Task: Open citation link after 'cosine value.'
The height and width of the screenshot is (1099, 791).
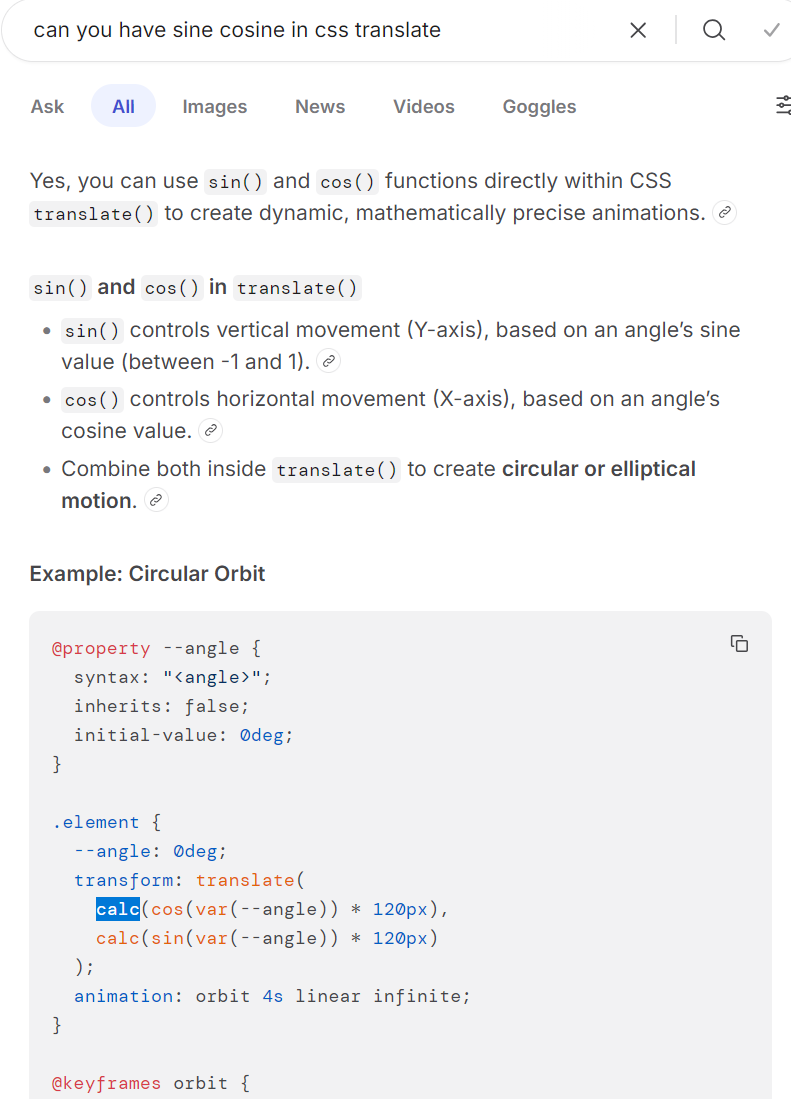Action: (210, 431)
